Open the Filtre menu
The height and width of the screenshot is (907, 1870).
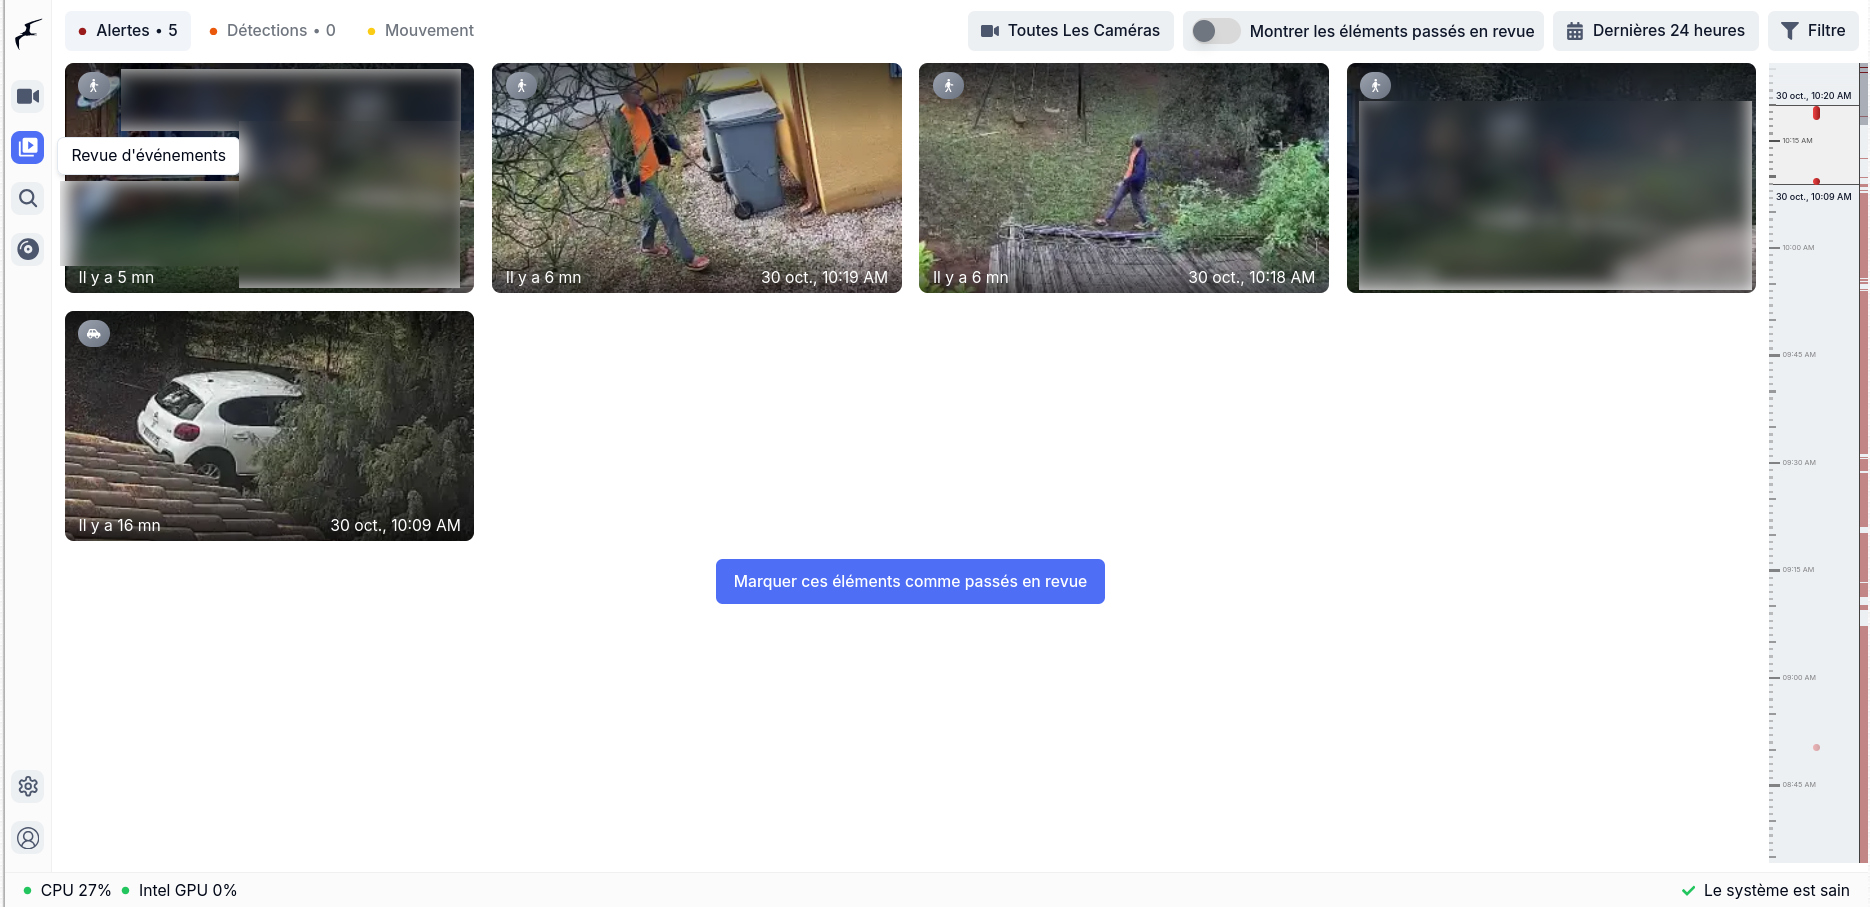tap(1813, 31)
